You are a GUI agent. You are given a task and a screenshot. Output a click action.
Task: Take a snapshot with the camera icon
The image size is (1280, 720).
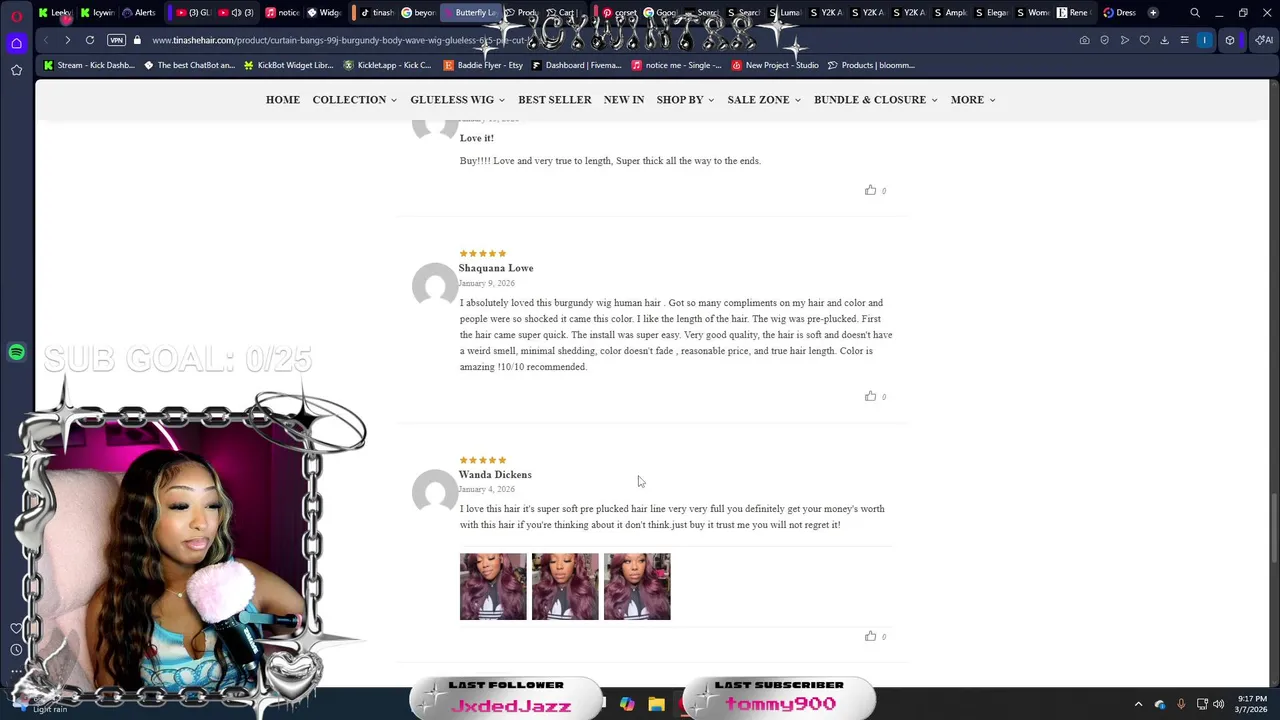click(1084, 40)
